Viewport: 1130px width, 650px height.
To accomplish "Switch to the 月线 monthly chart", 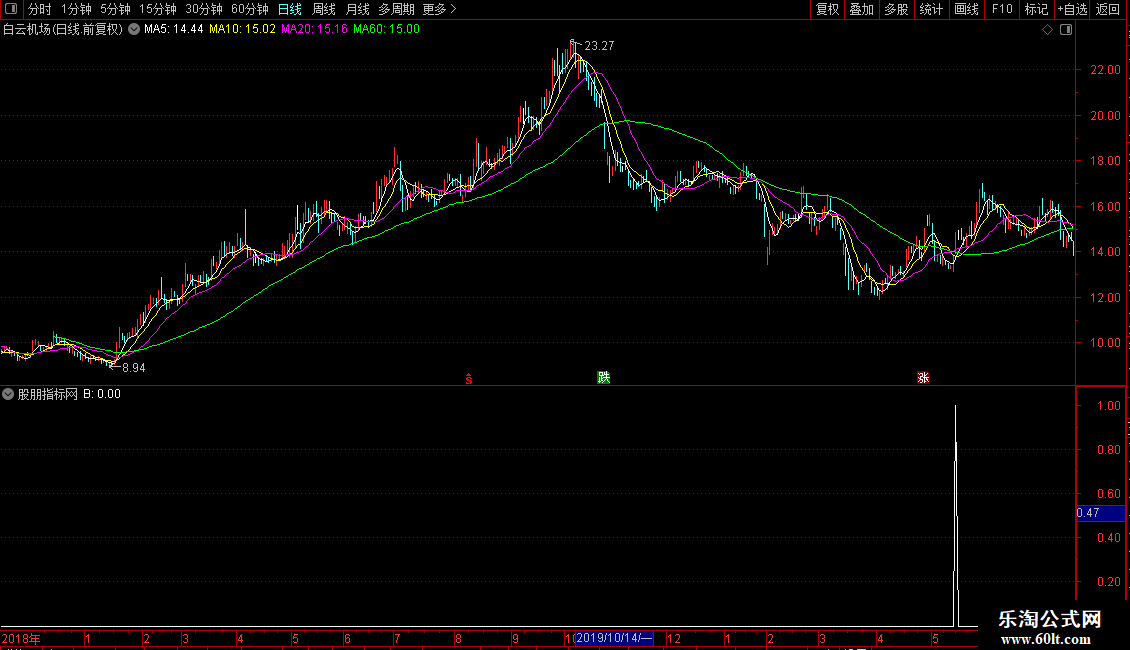I will [357, 9].
